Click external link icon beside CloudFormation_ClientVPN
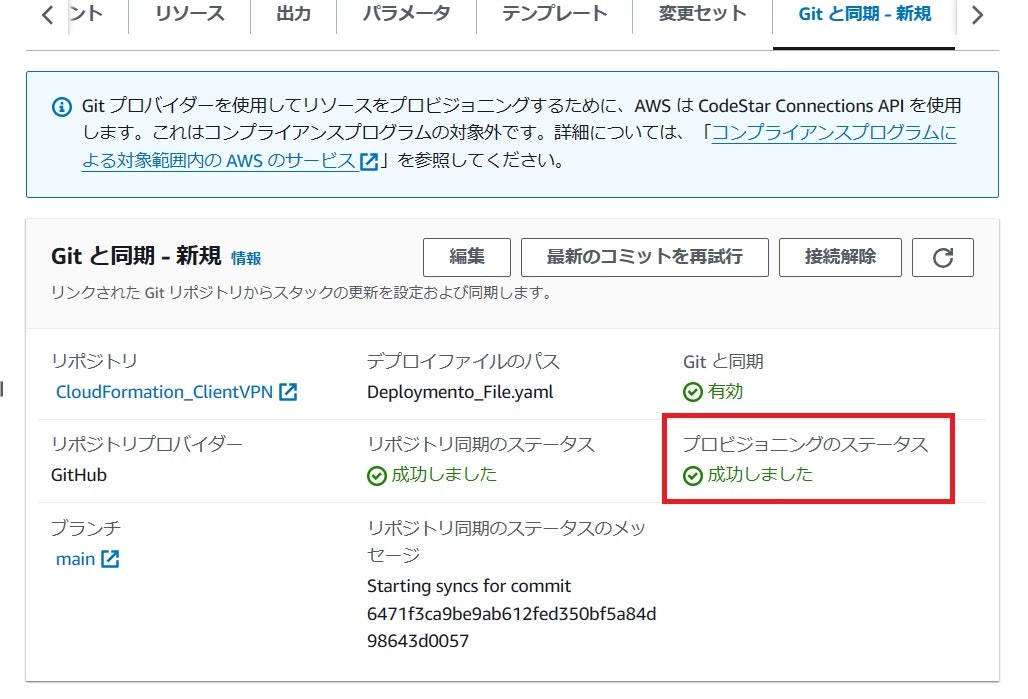Viewport: 1028px width, 699px height. point(288,392)
